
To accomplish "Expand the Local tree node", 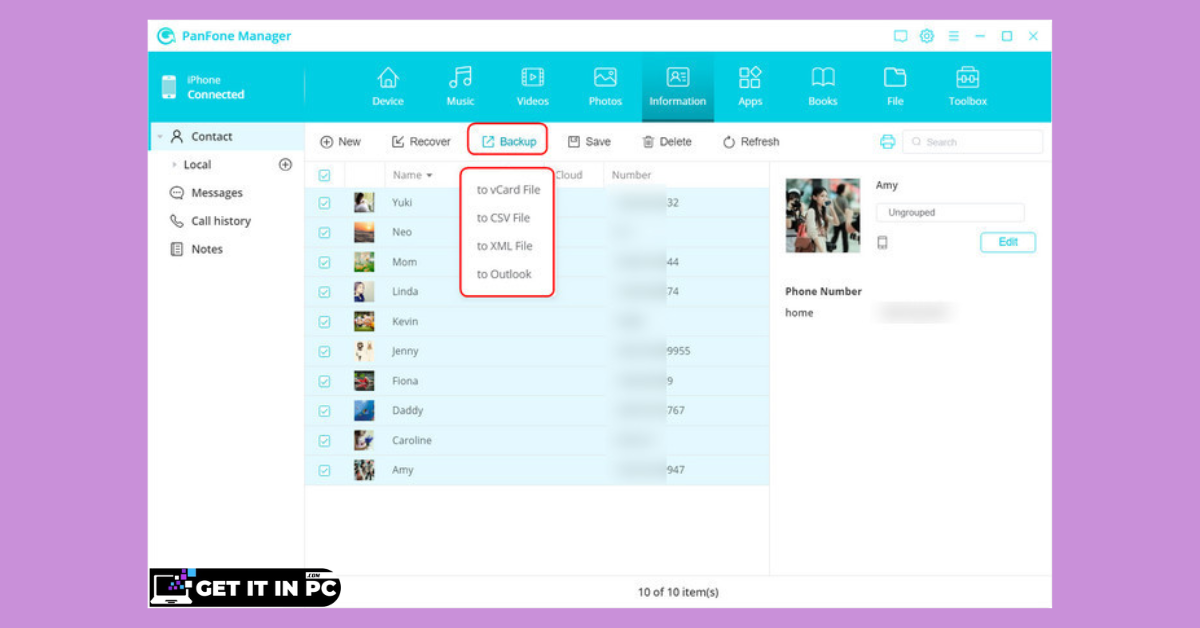I will pyautogui.click(x=175, y=164).
